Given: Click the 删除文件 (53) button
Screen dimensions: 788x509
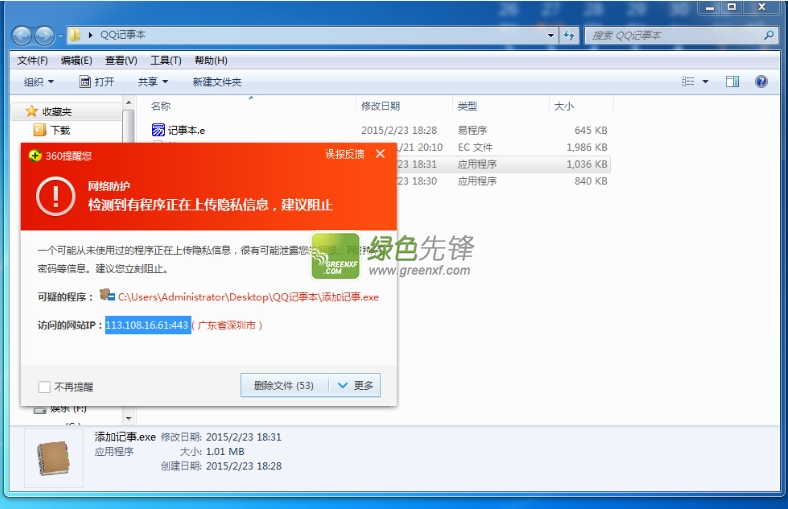Looking at the screenshot, I should [284, 385].
